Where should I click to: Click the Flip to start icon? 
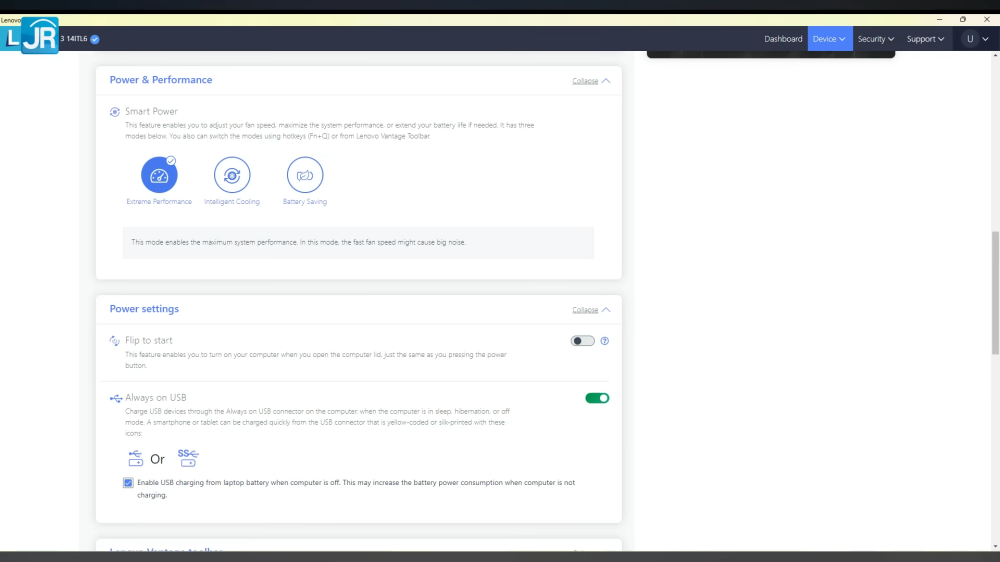click(115, 341)
